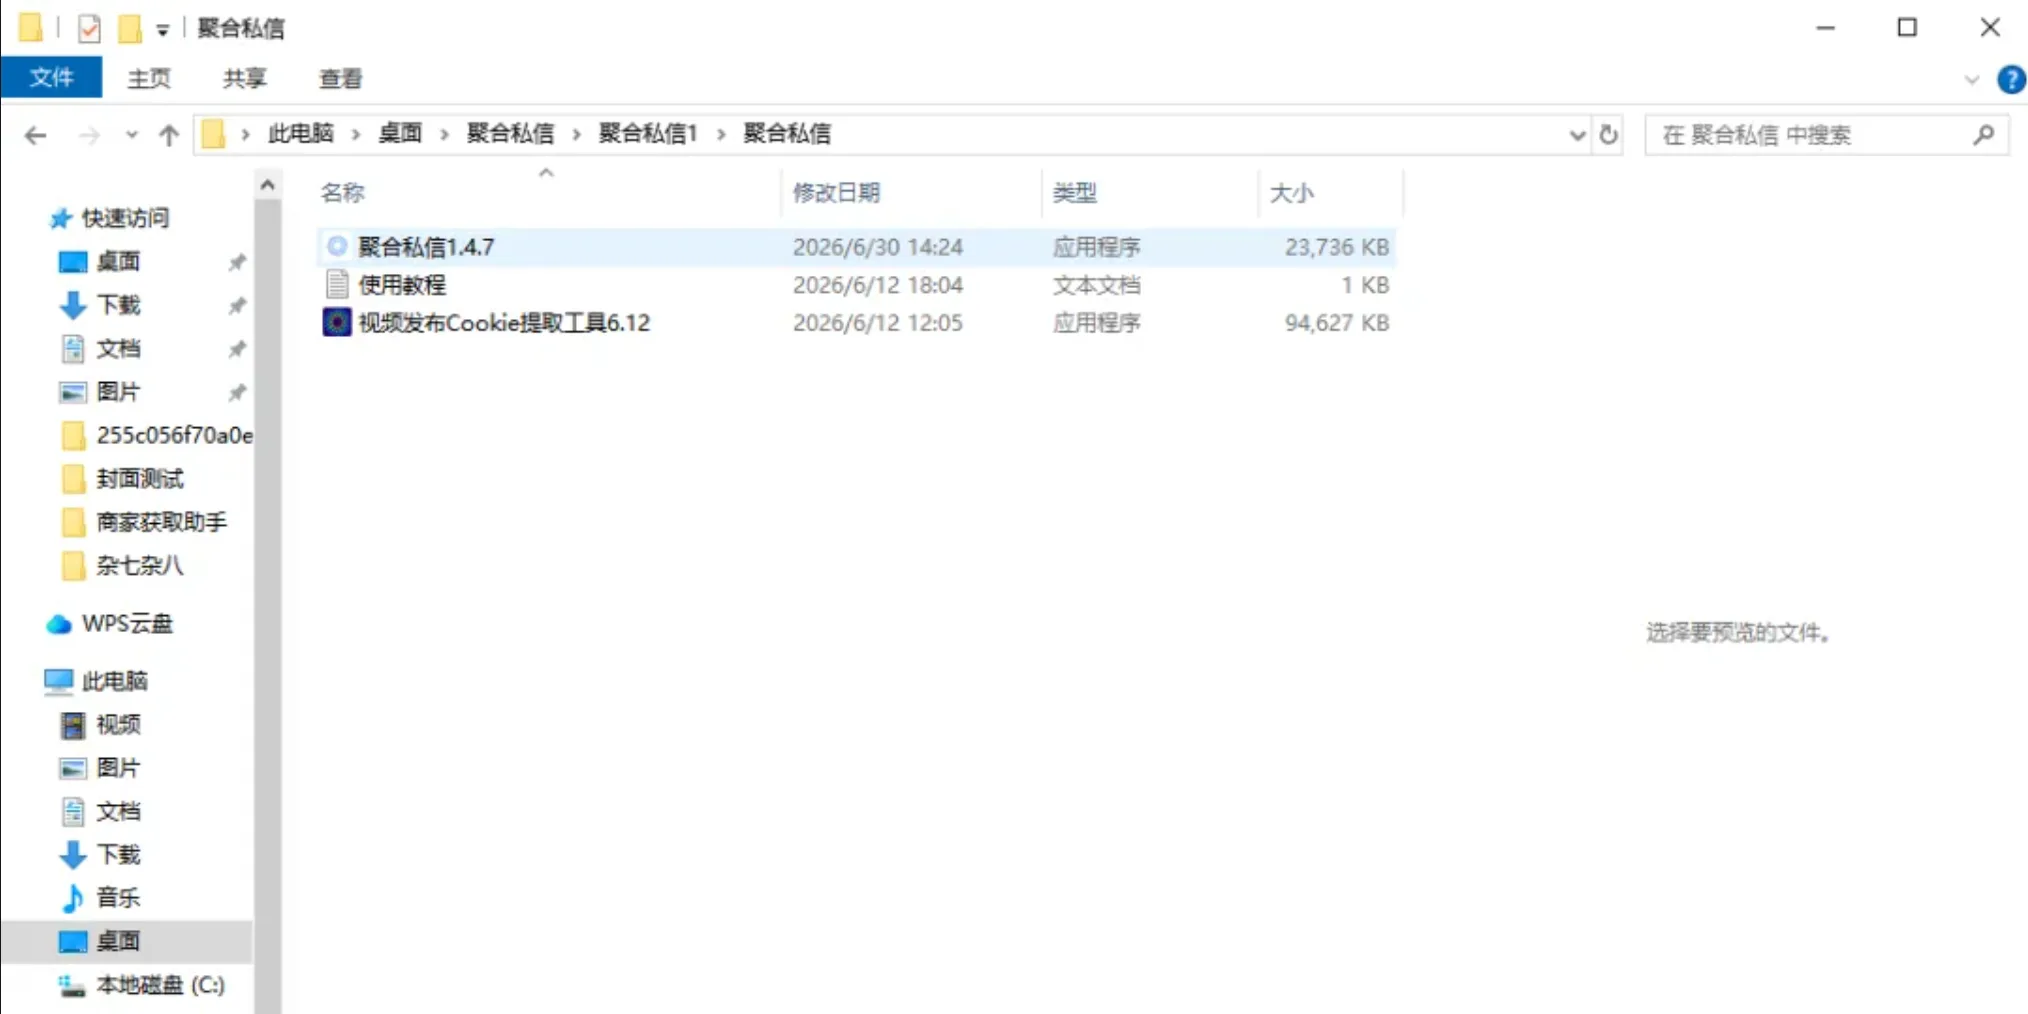Open customize quick access toolbar dropdown

pyautogui.click(x=162, y=30)
